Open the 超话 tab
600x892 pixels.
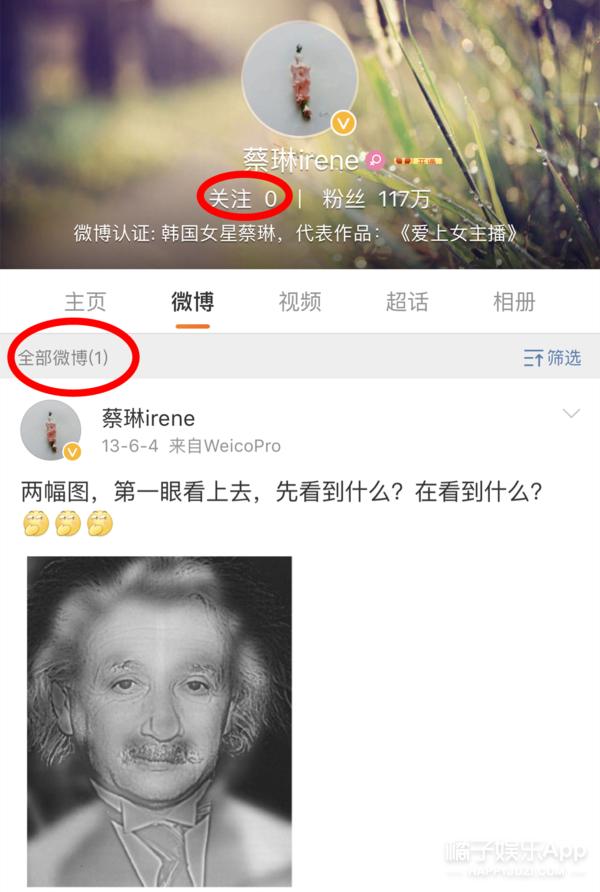pos(407,302)
